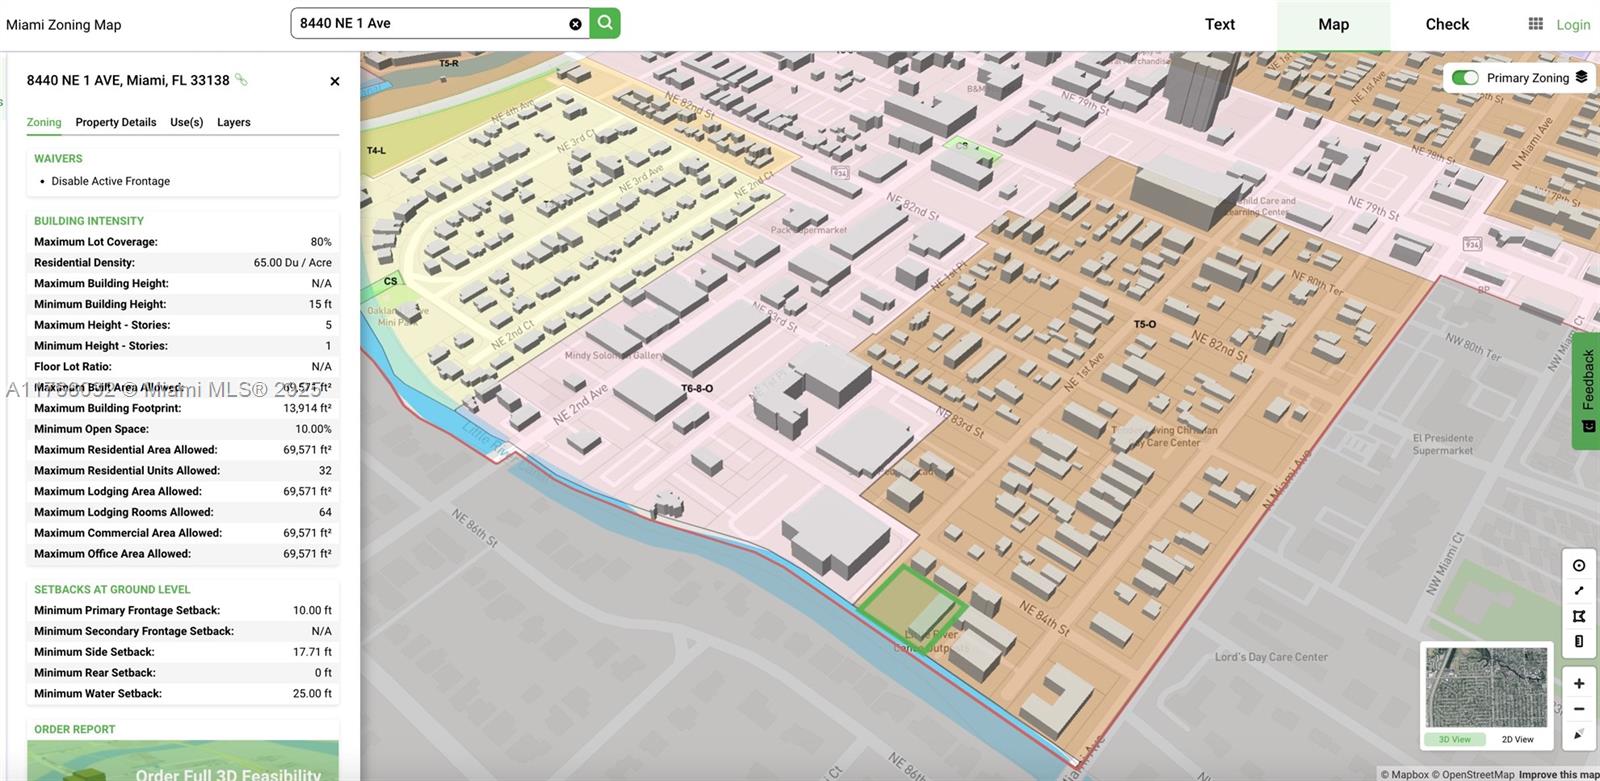Viewport: 1600px width, 781px height.
Task: Open the zoning layers stack dropdown
Action: point(1581,78)
